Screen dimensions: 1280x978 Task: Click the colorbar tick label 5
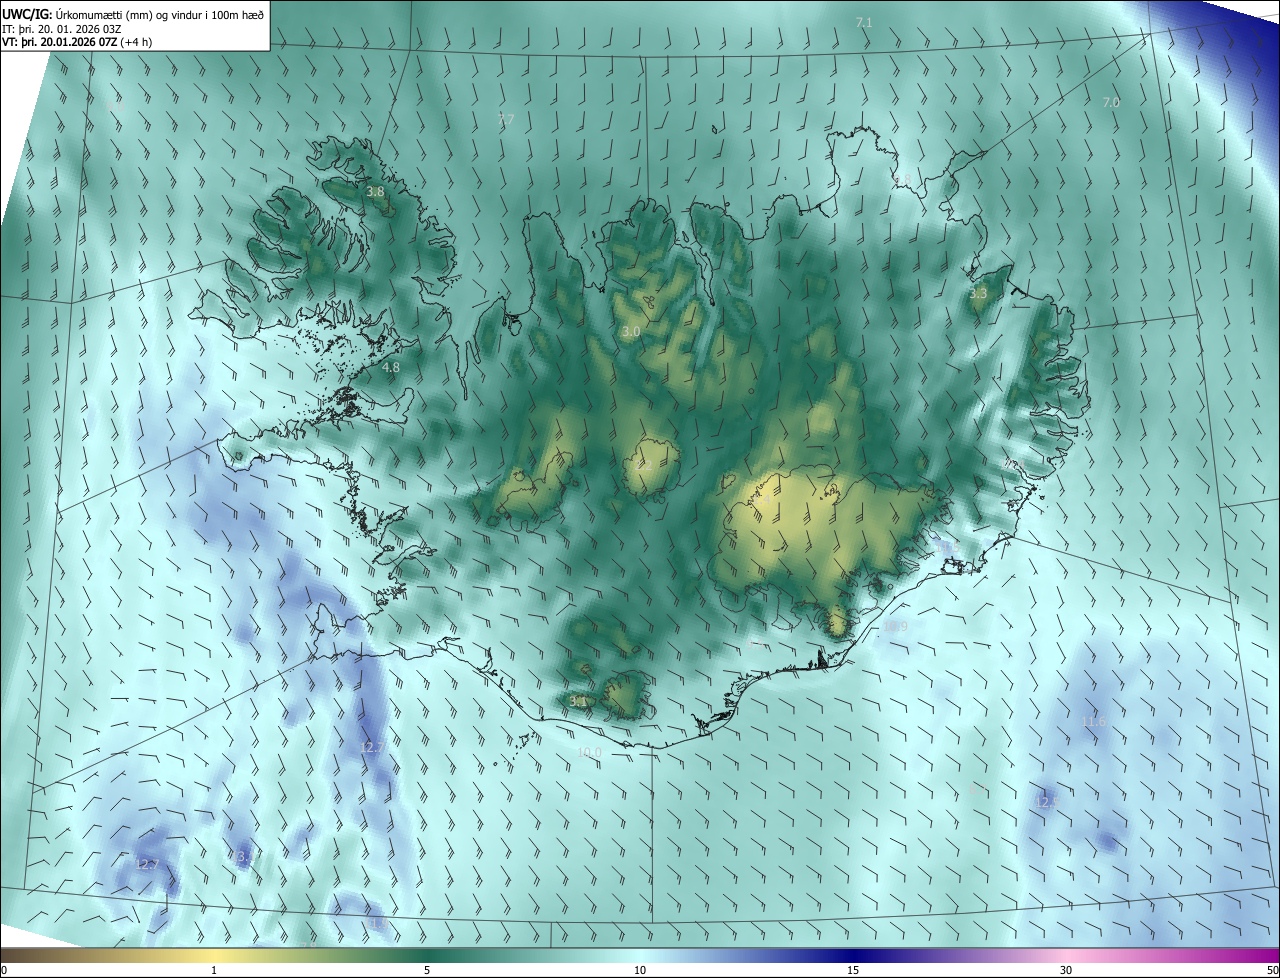click(x=427, y=970)
